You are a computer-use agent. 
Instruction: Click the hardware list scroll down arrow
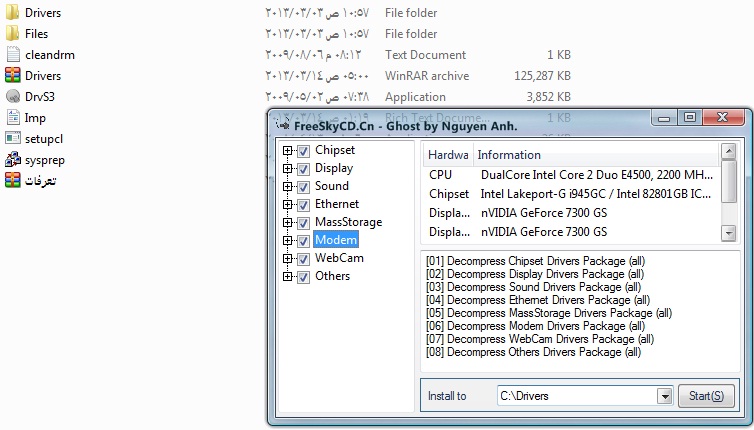(729, 233)
